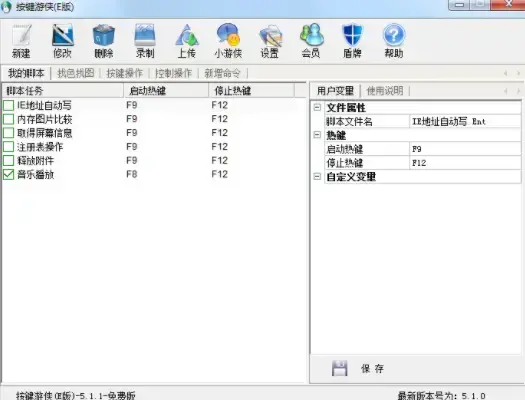
Task: Select the 用户变量 tab
Action: [x=335, y=91]
